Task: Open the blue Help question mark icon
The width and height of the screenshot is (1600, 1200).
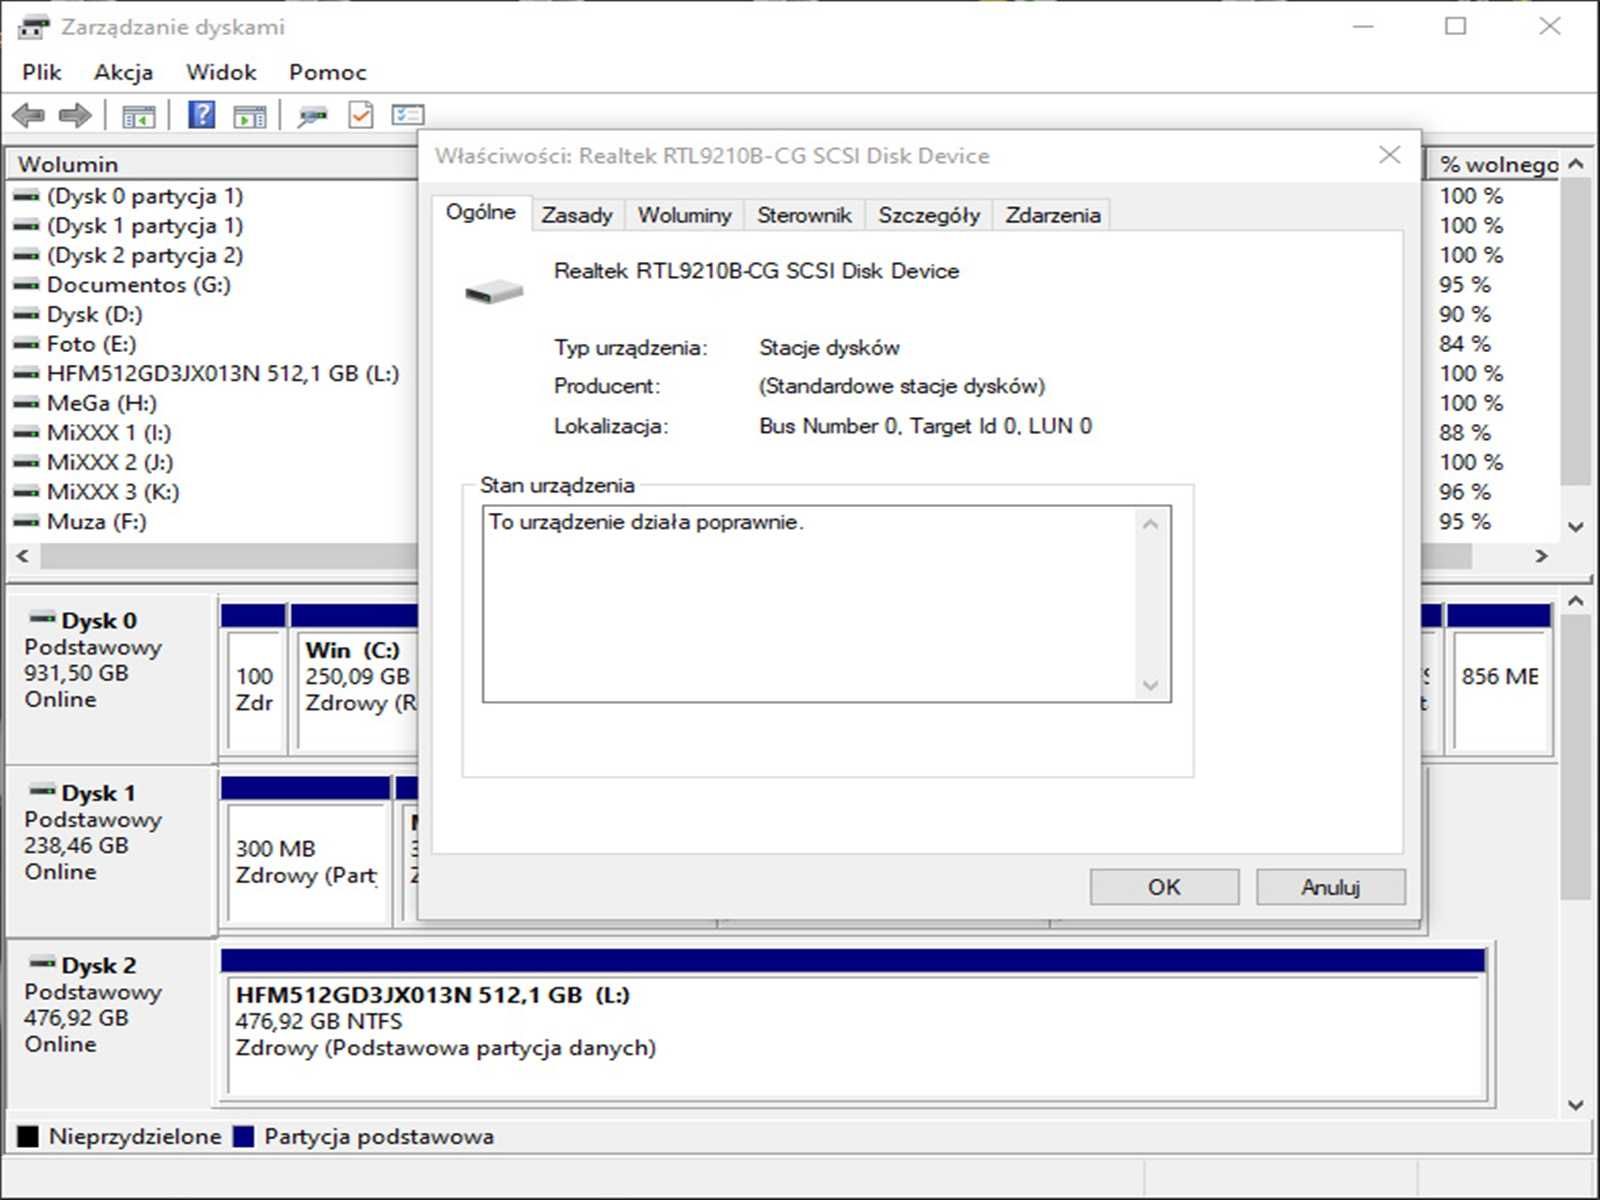Action: pos(201,115)
